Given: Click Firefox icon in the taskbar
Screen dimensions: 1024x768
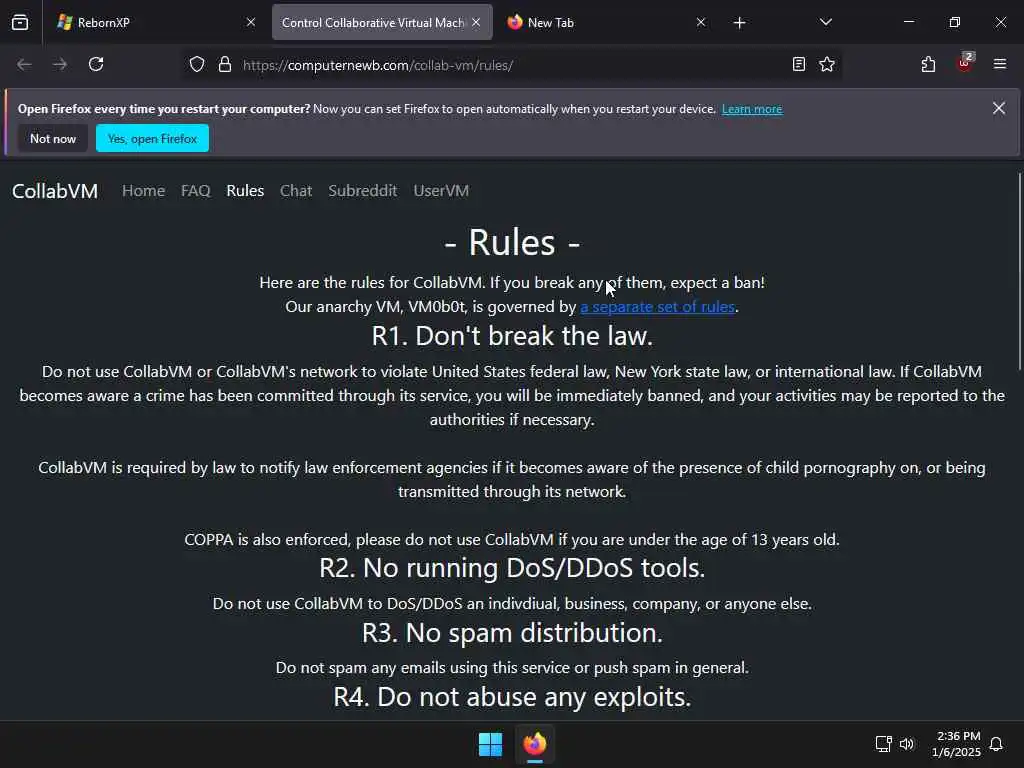Looking at the screenshot, I should click(x=535, y=744).
